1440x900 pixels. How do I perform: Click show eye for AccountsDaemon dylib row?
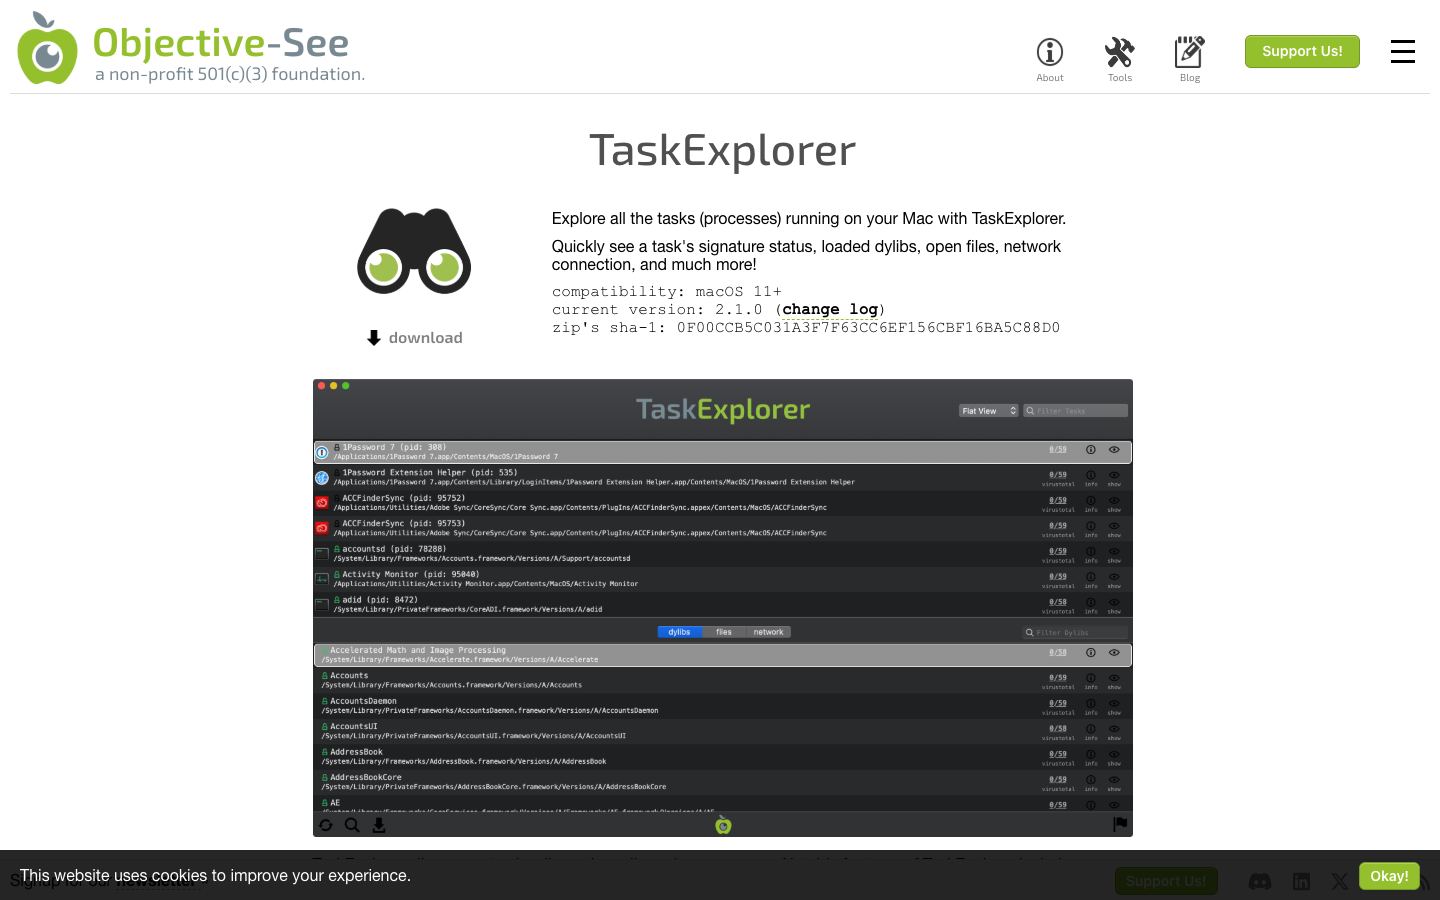click(x=1114, y=703)
